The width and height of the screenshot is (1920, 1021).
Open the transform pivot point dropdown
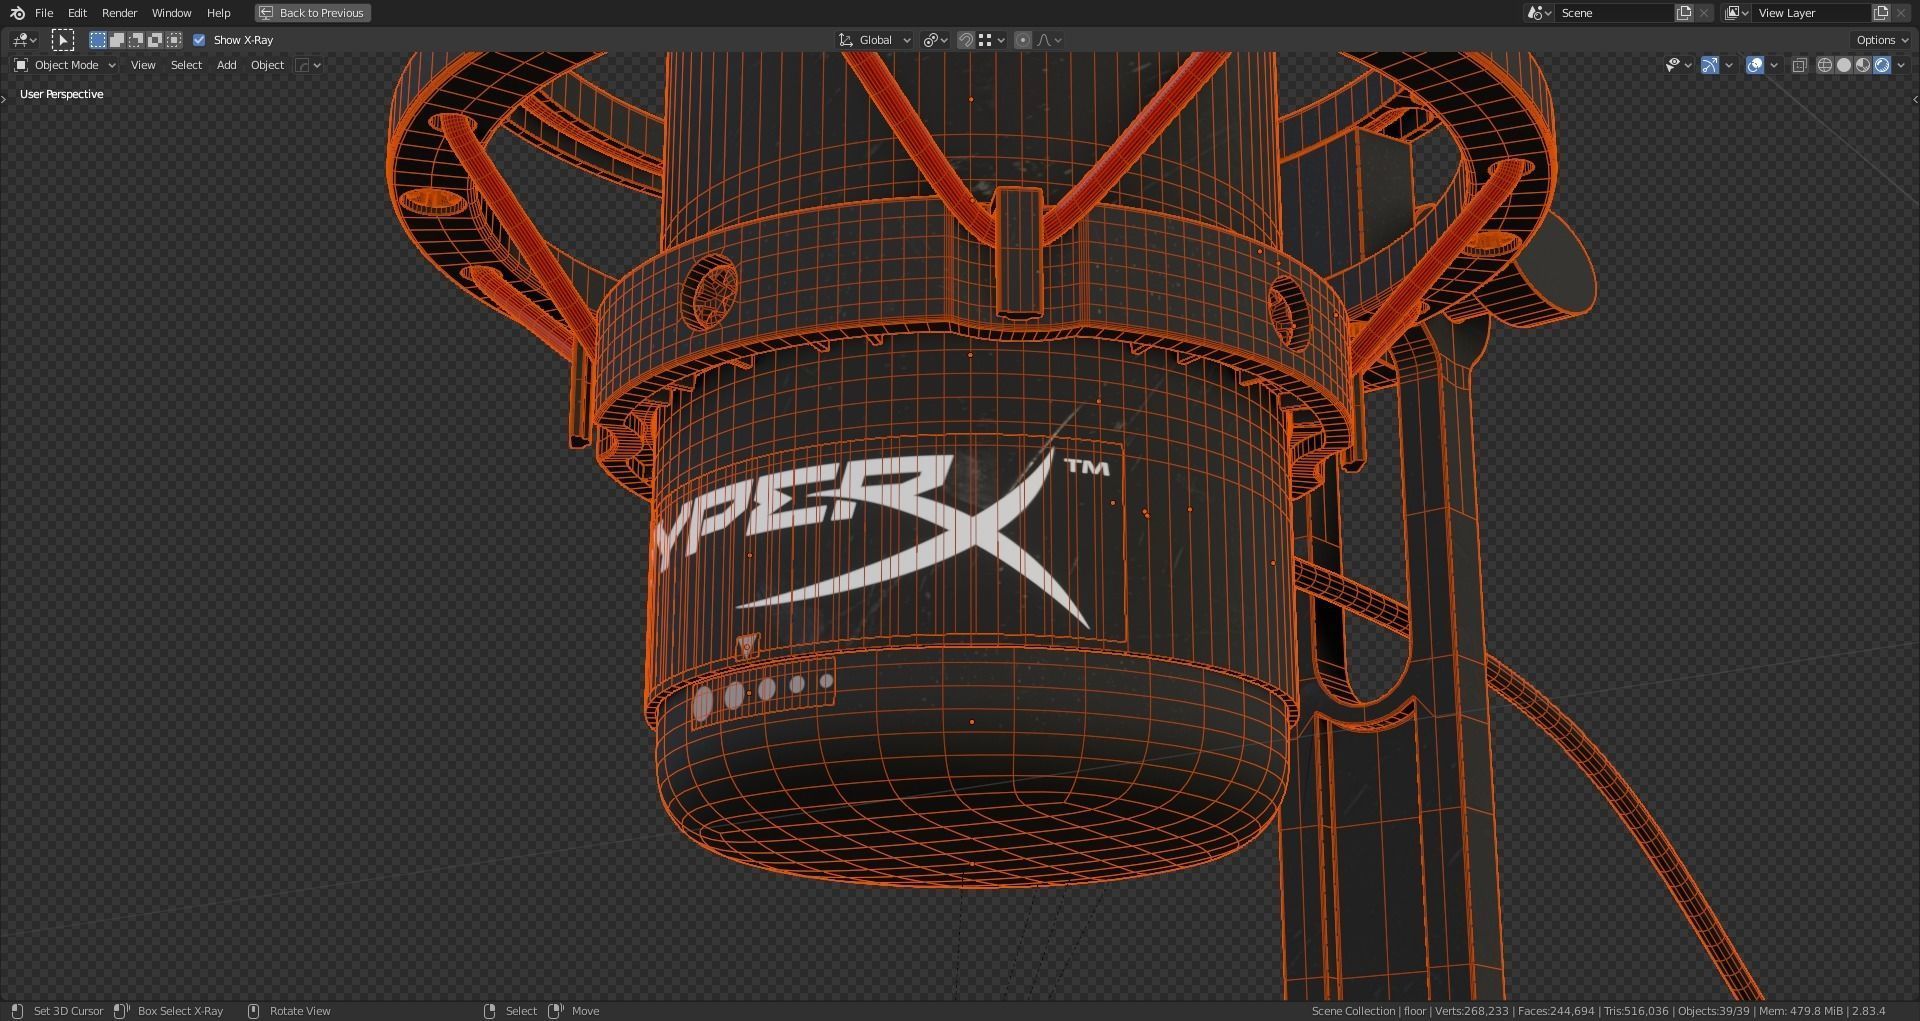coord(936,40)
